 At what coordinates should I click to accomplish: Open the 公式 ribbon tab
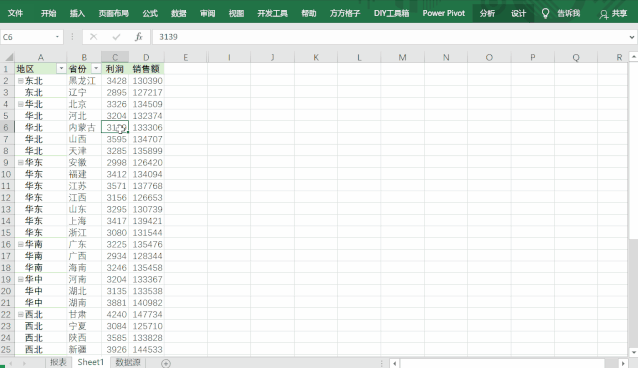(150, 13)
